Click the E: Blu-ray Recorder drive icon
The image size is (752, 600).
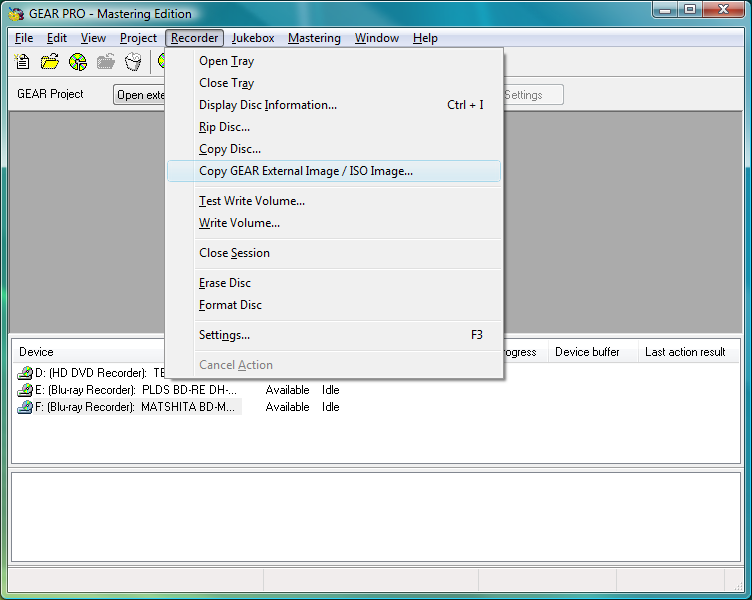pos(25,390)
